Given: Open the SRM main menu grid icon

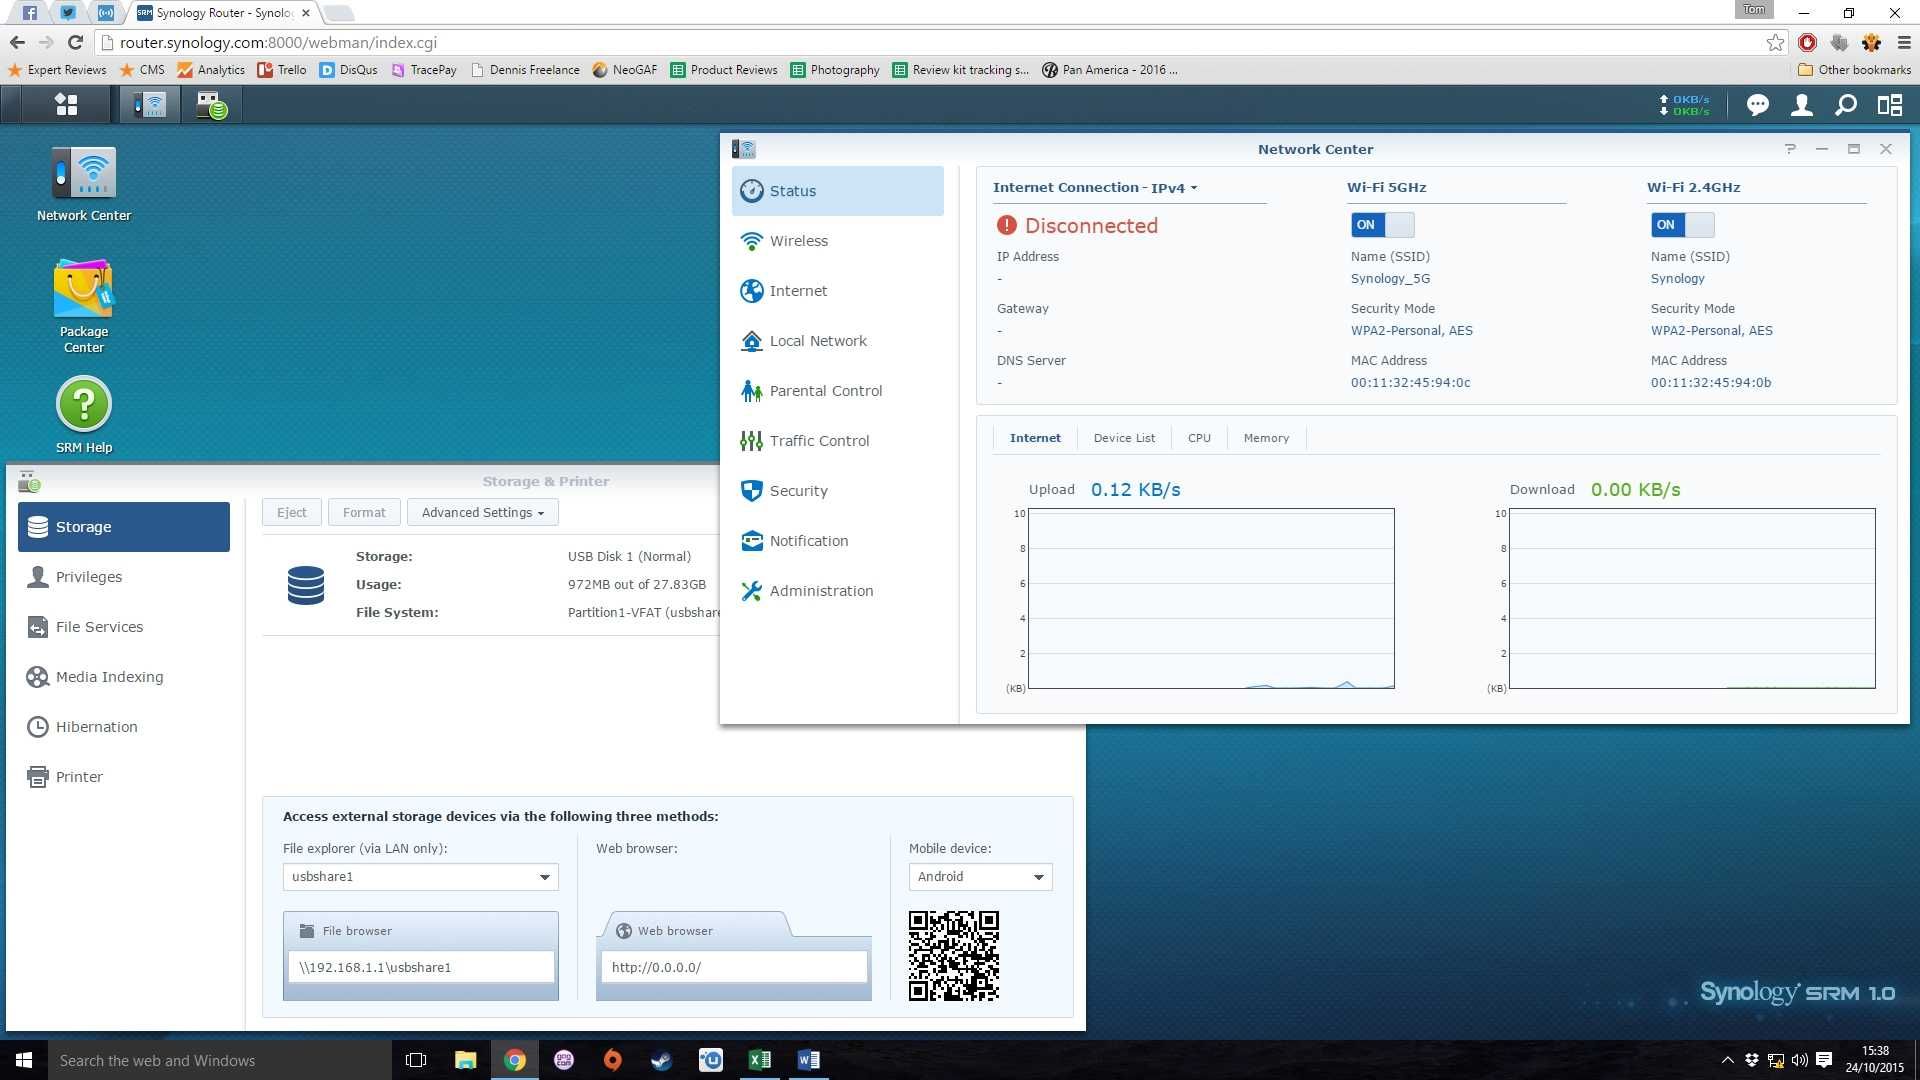Looking at the screenshot, I should pyautogui.click(x=66, y=104).
